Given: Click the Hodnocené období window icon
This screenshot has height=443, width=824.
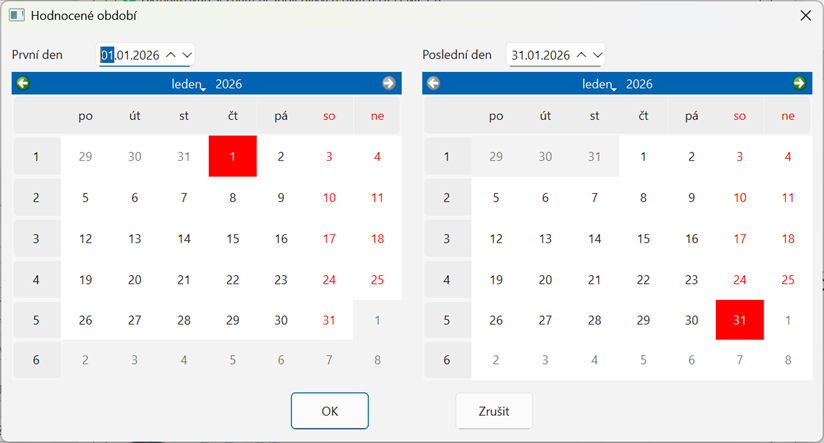Looking at the screenshot, I should [x=16, y=16].
